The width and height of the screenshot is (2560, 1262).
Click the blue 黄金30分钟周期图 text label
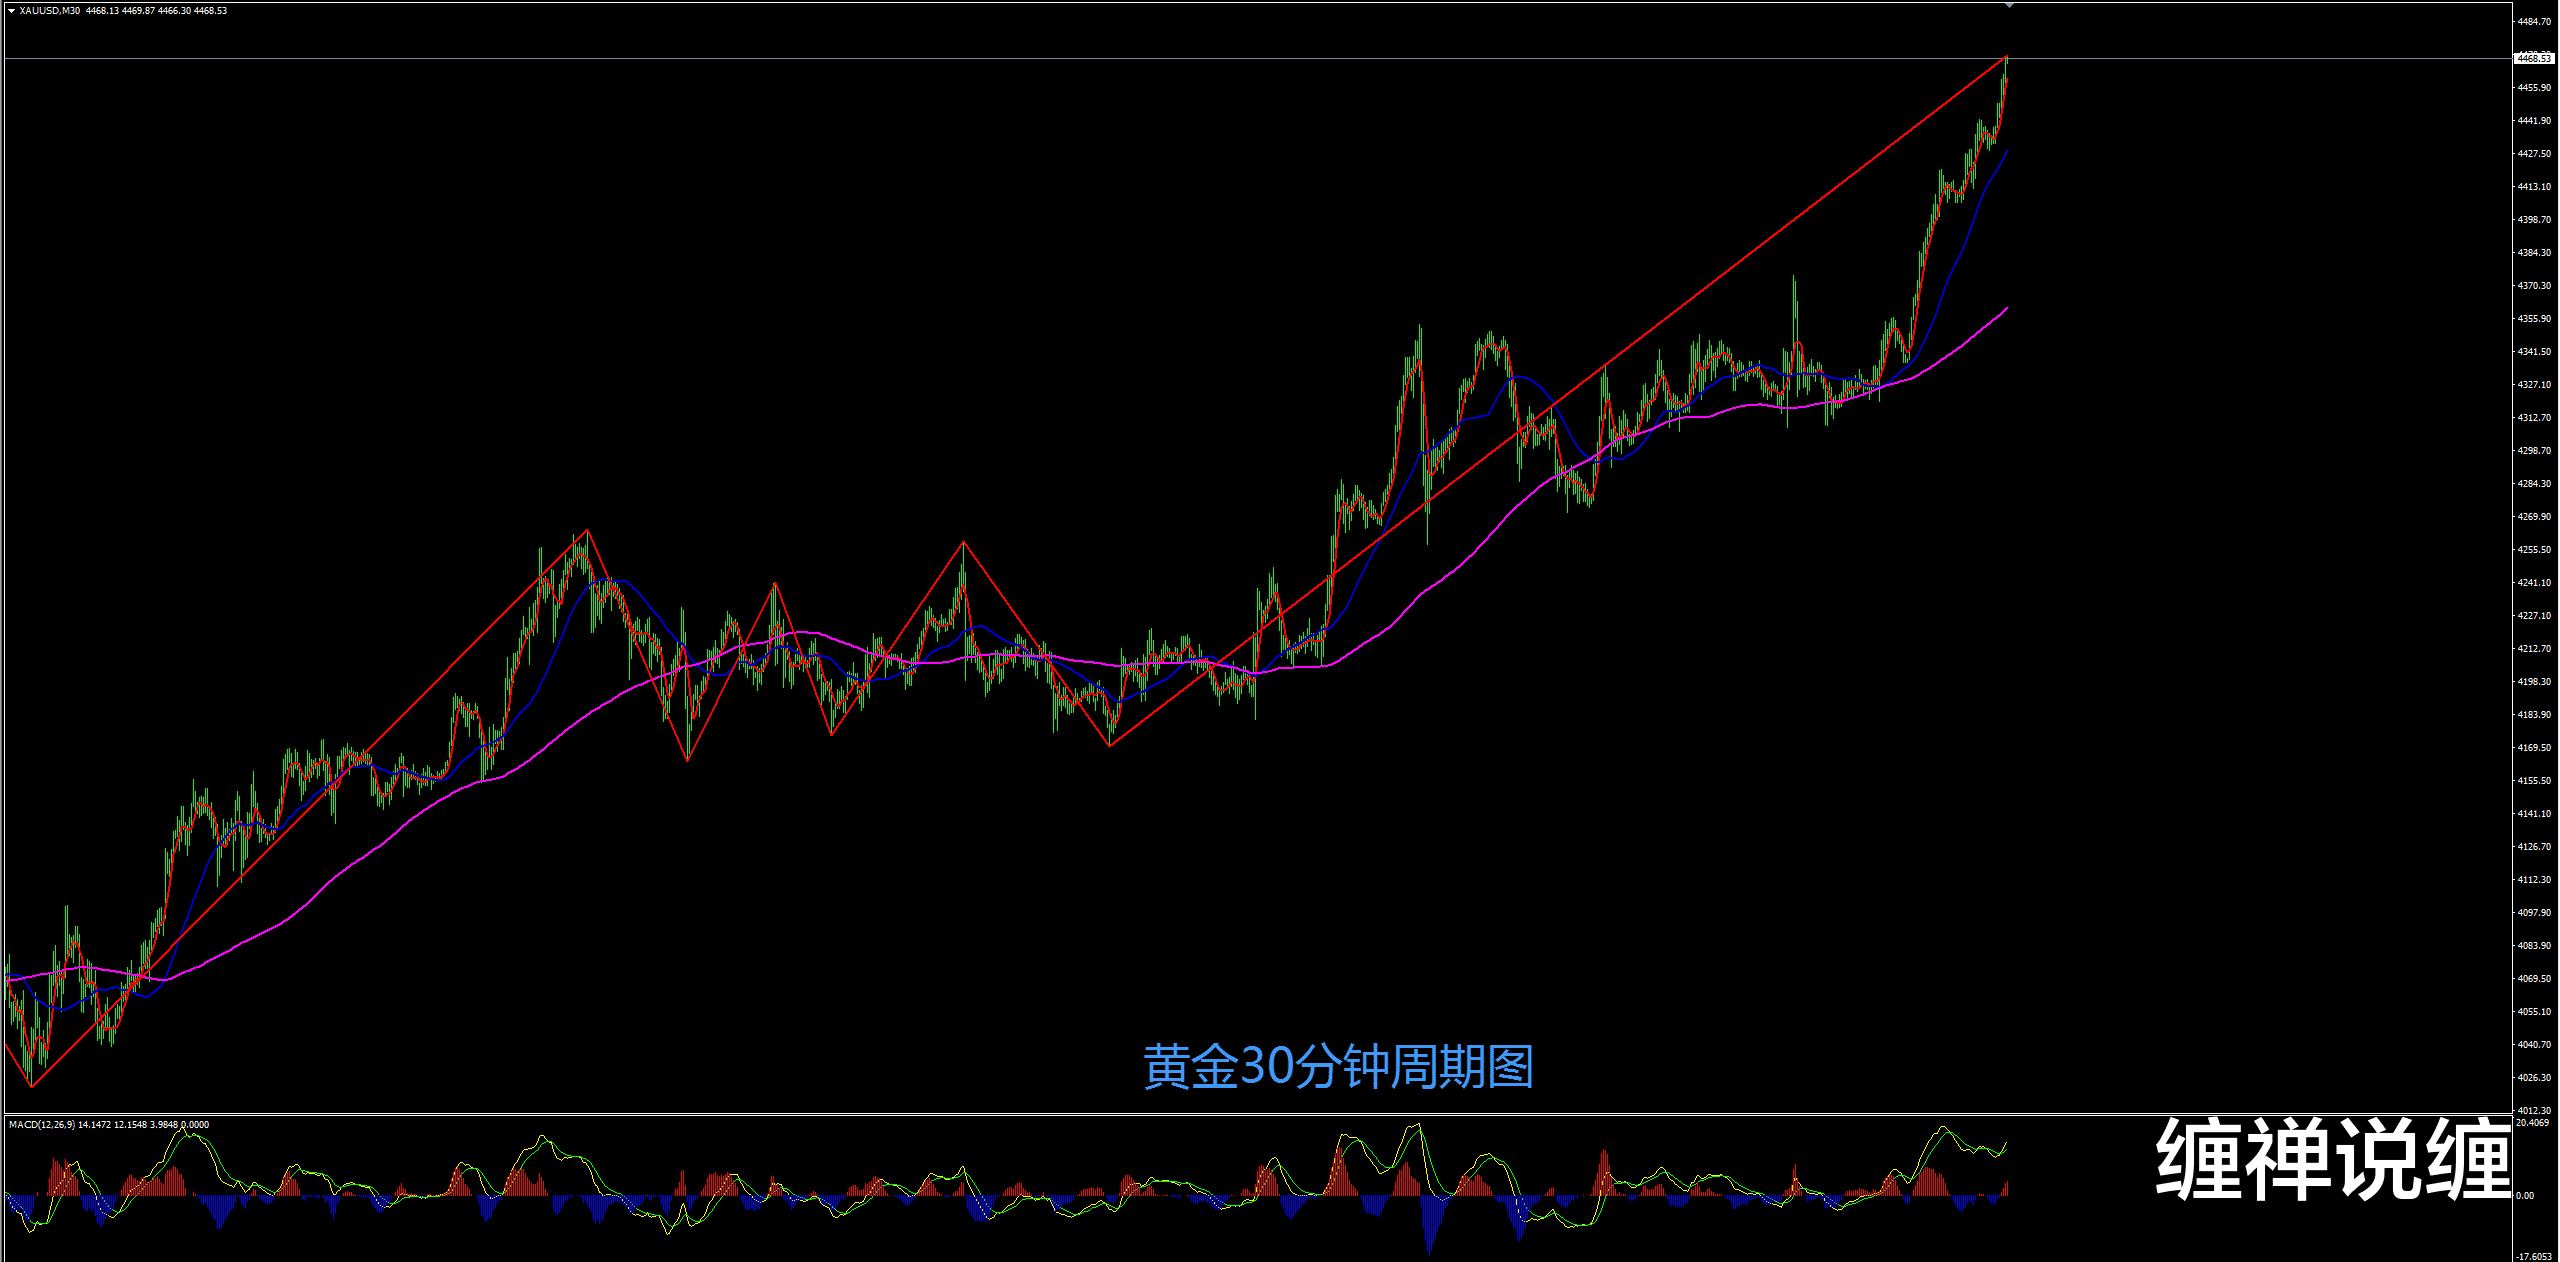tap(1337, 1067)
